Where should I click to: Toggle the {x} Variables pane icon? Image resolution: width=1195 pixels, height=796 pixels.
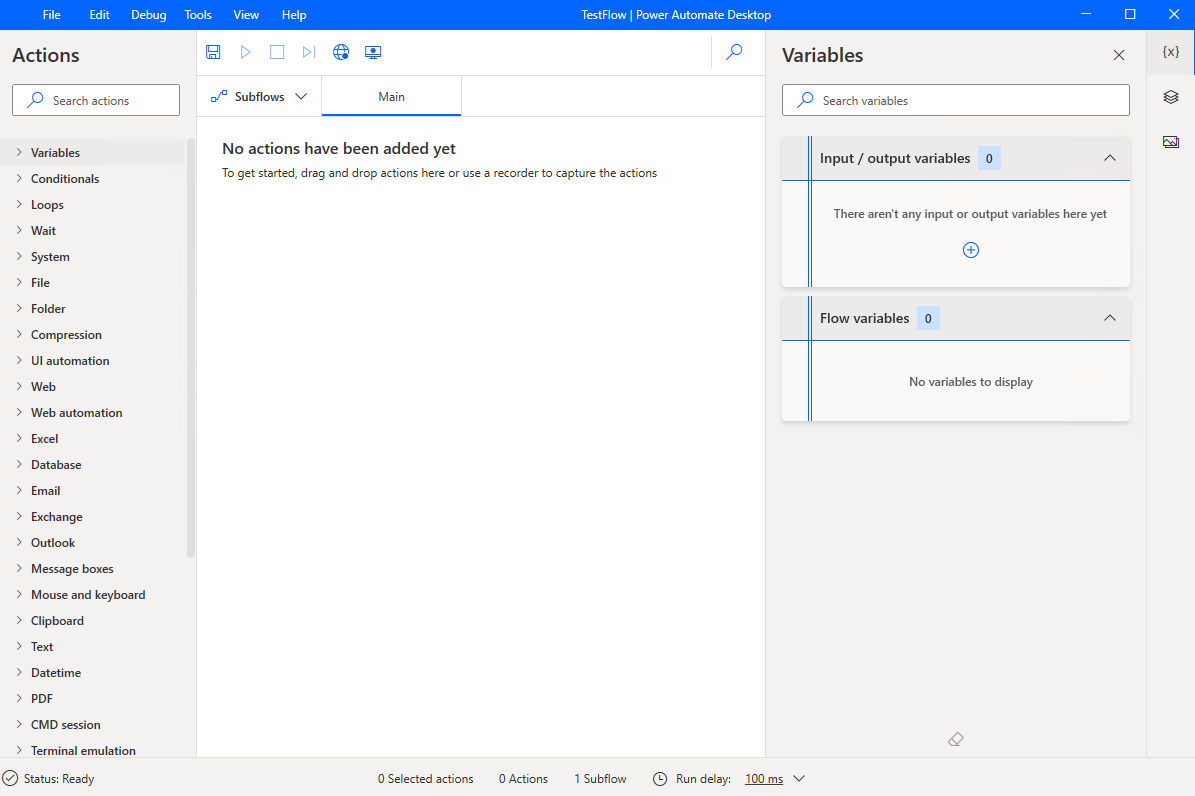[1171, 52]
